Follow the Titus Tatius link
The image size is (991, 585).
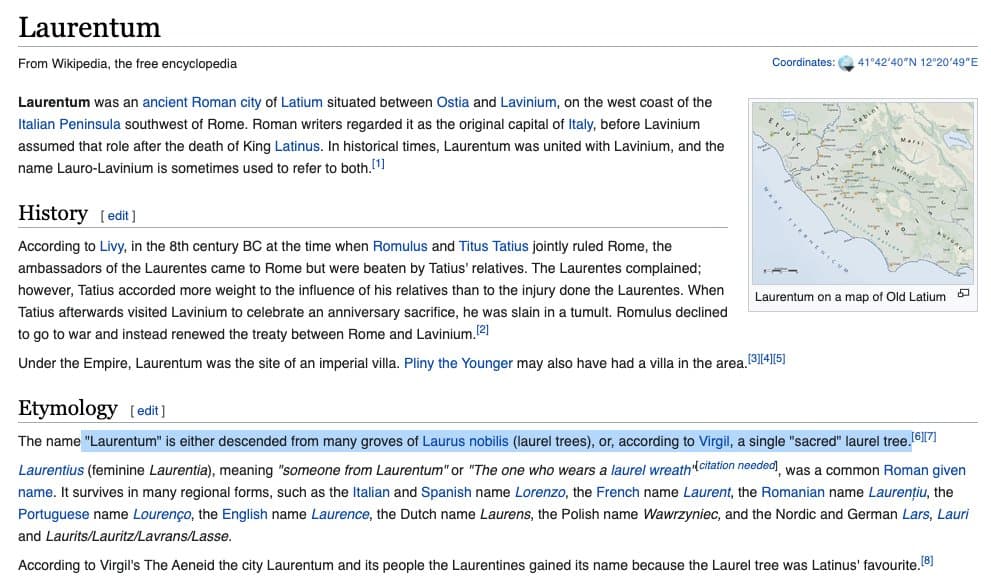pyautogui.click(x=494, y=246)
